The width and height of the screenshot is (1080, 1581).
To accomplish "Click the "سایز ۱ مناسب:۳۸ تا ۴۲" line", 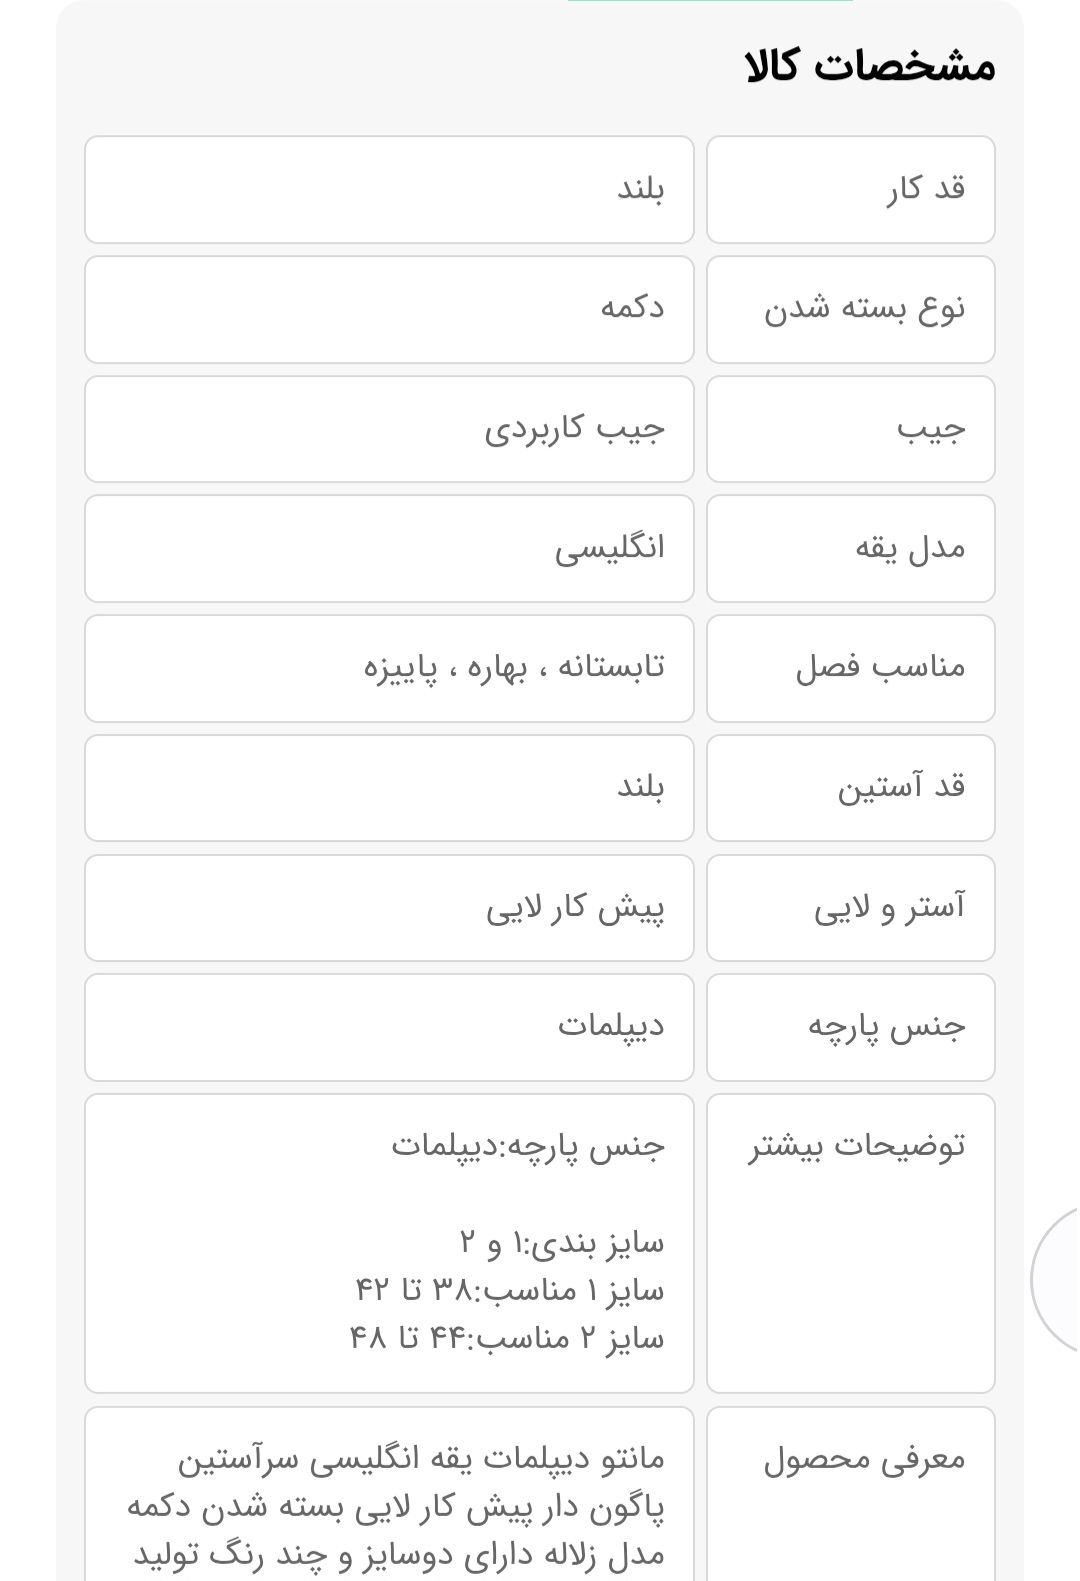I will click(510, 1291).
